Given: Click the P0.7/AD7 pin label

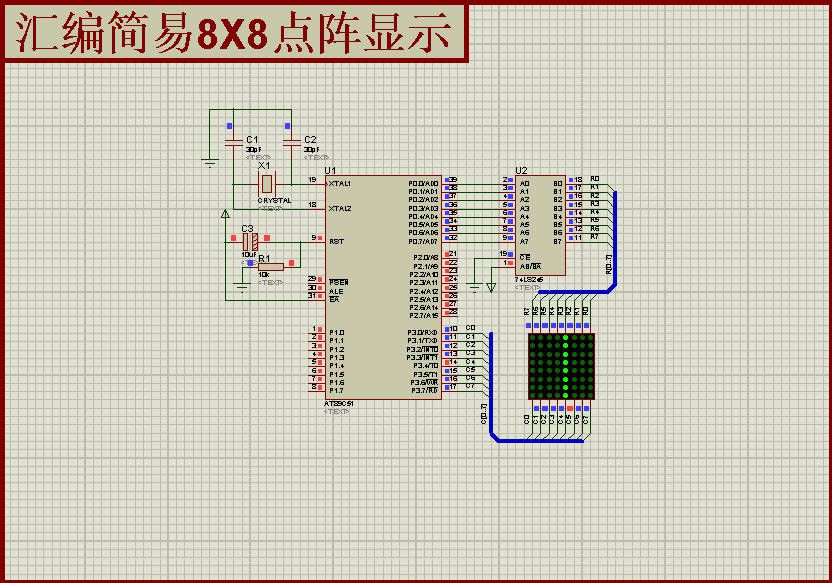Looking at the screenshot, I should tap(423, 241).
